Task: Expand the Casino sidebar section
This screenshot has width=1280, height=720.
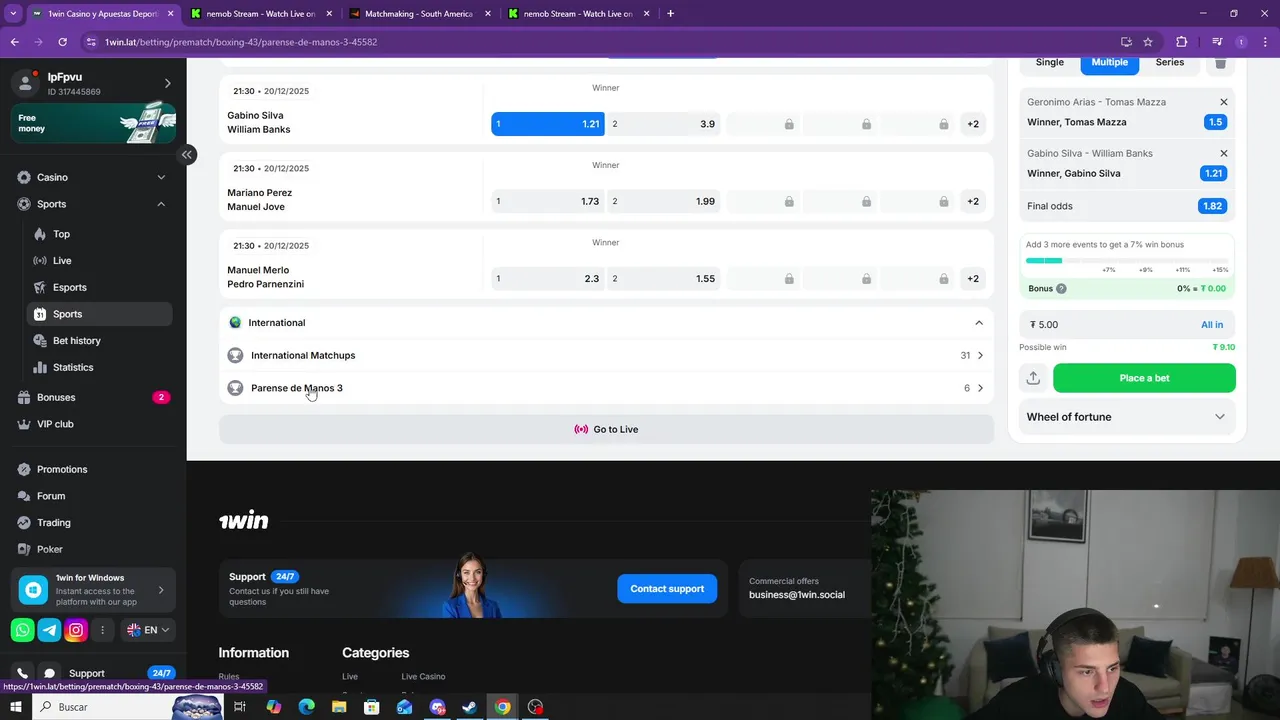Action: tap(92, 177)
